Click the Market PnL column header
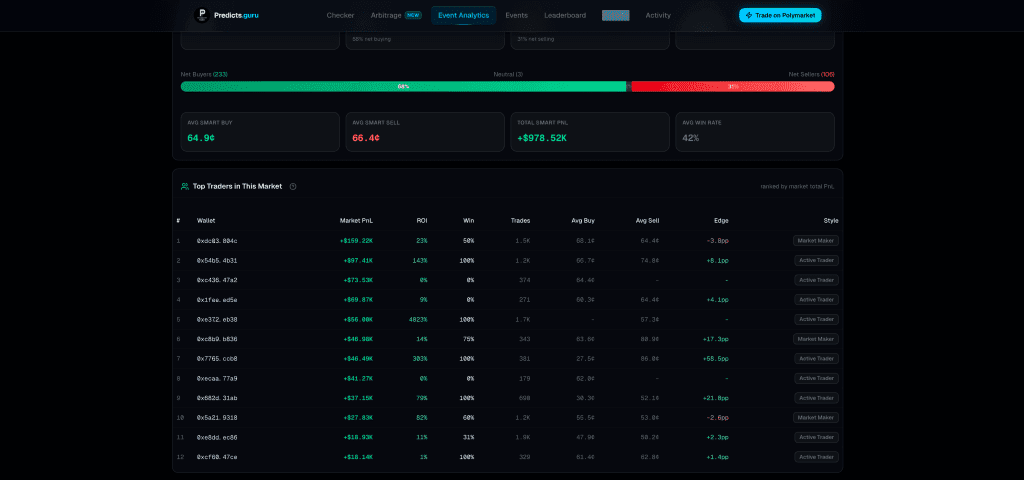The height and width of the screenshot is (480, 1024). tap(357, 221)
